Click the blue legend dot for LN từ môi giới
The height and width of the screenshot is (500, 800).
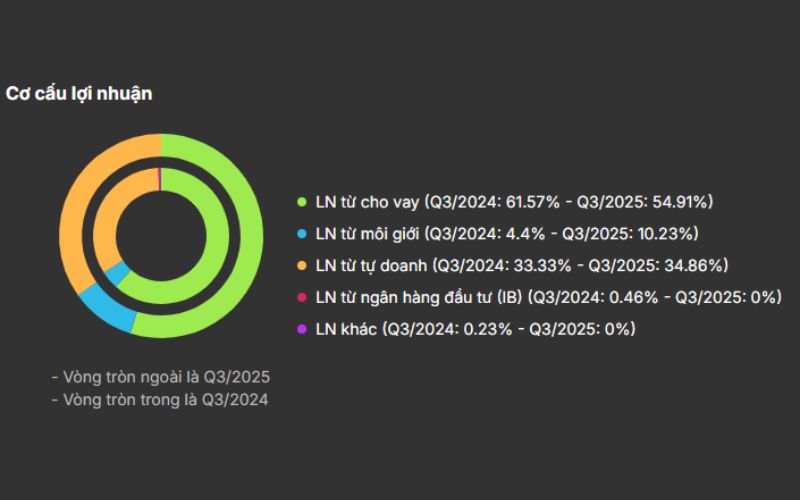pyautogui.click(x=301, y=234)
